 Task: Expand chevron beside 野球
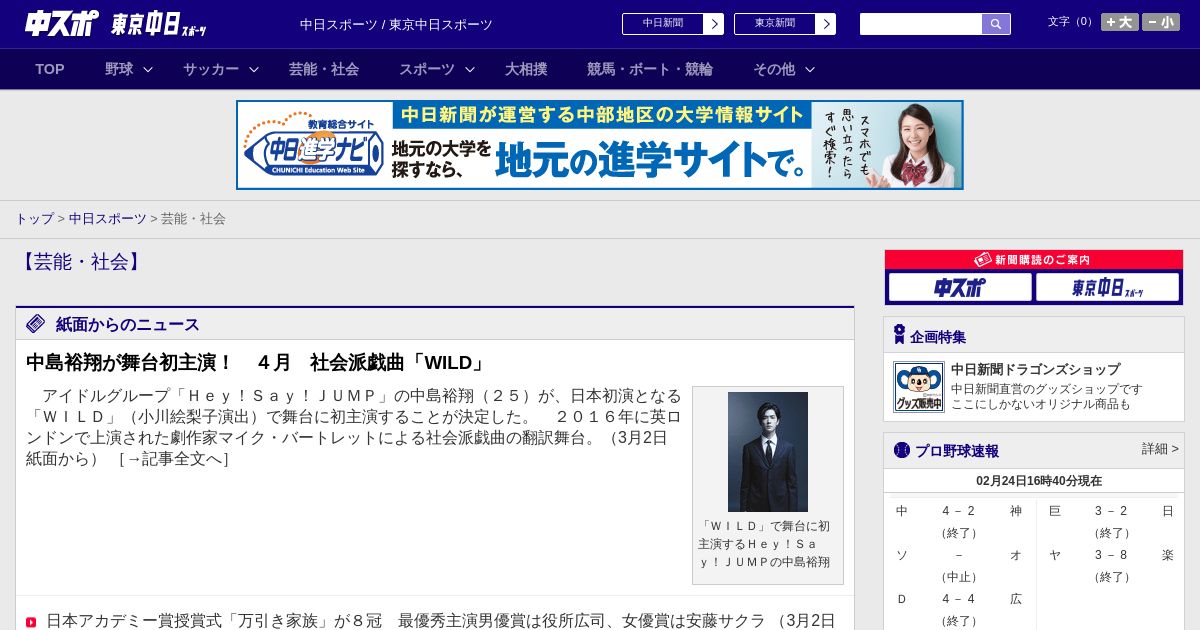click(148, 70)
